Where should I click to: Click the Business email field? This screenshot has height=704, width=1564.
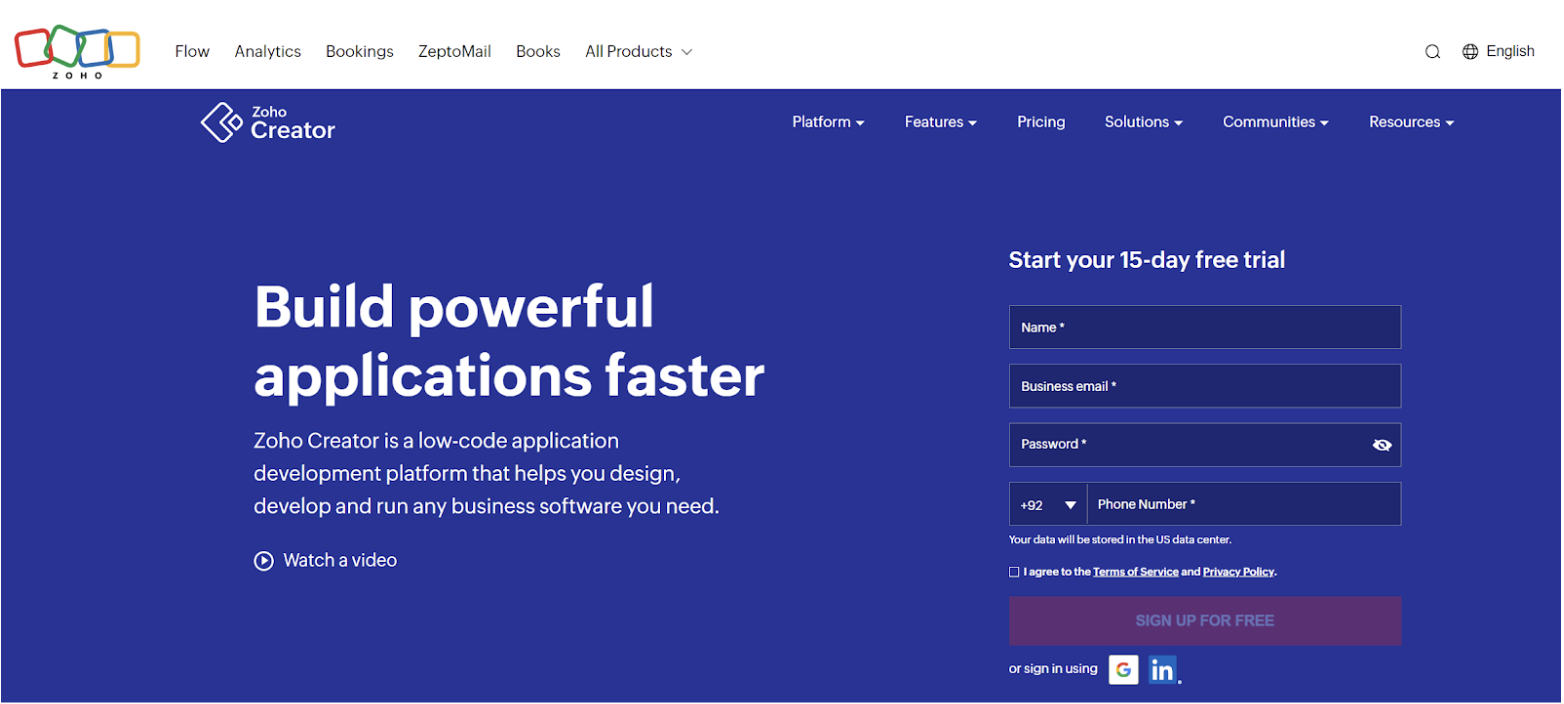click(1205, 386)
